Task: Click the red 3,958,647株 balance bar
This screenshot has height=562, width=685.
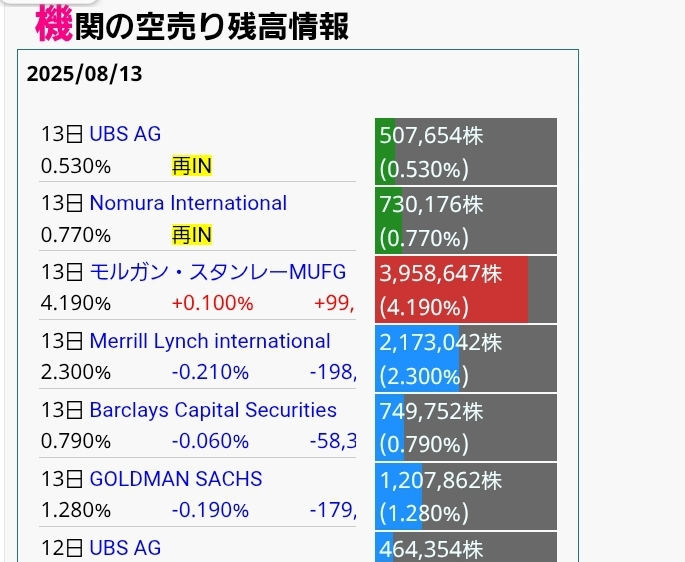Action: 466,289
